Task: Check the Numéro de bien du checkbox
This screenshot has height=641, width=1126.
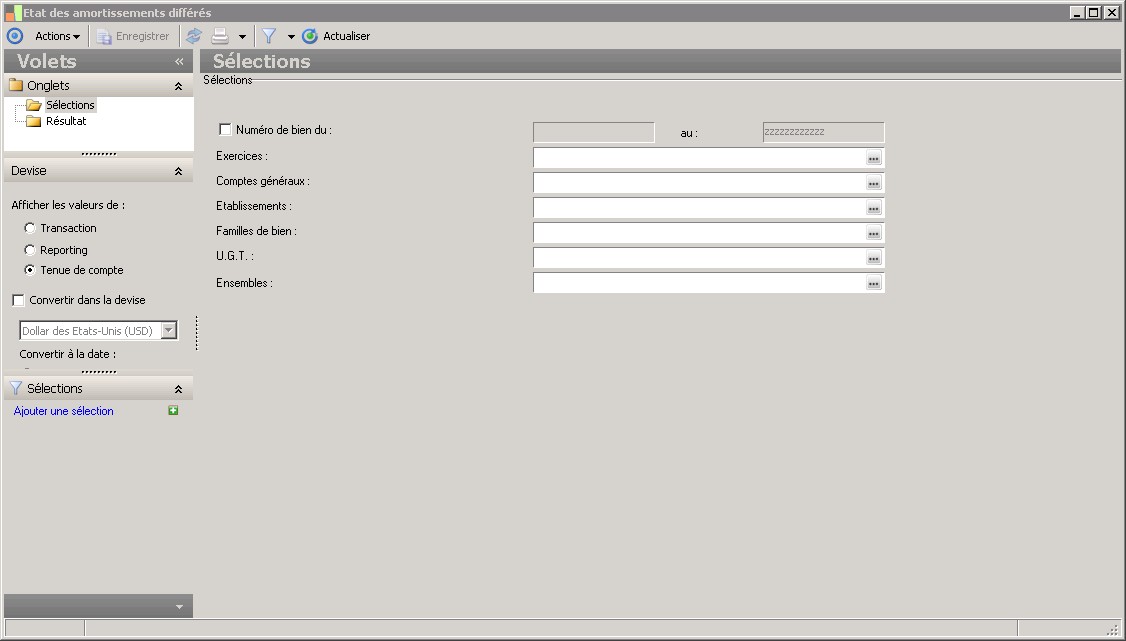Action: click(225, 129)
